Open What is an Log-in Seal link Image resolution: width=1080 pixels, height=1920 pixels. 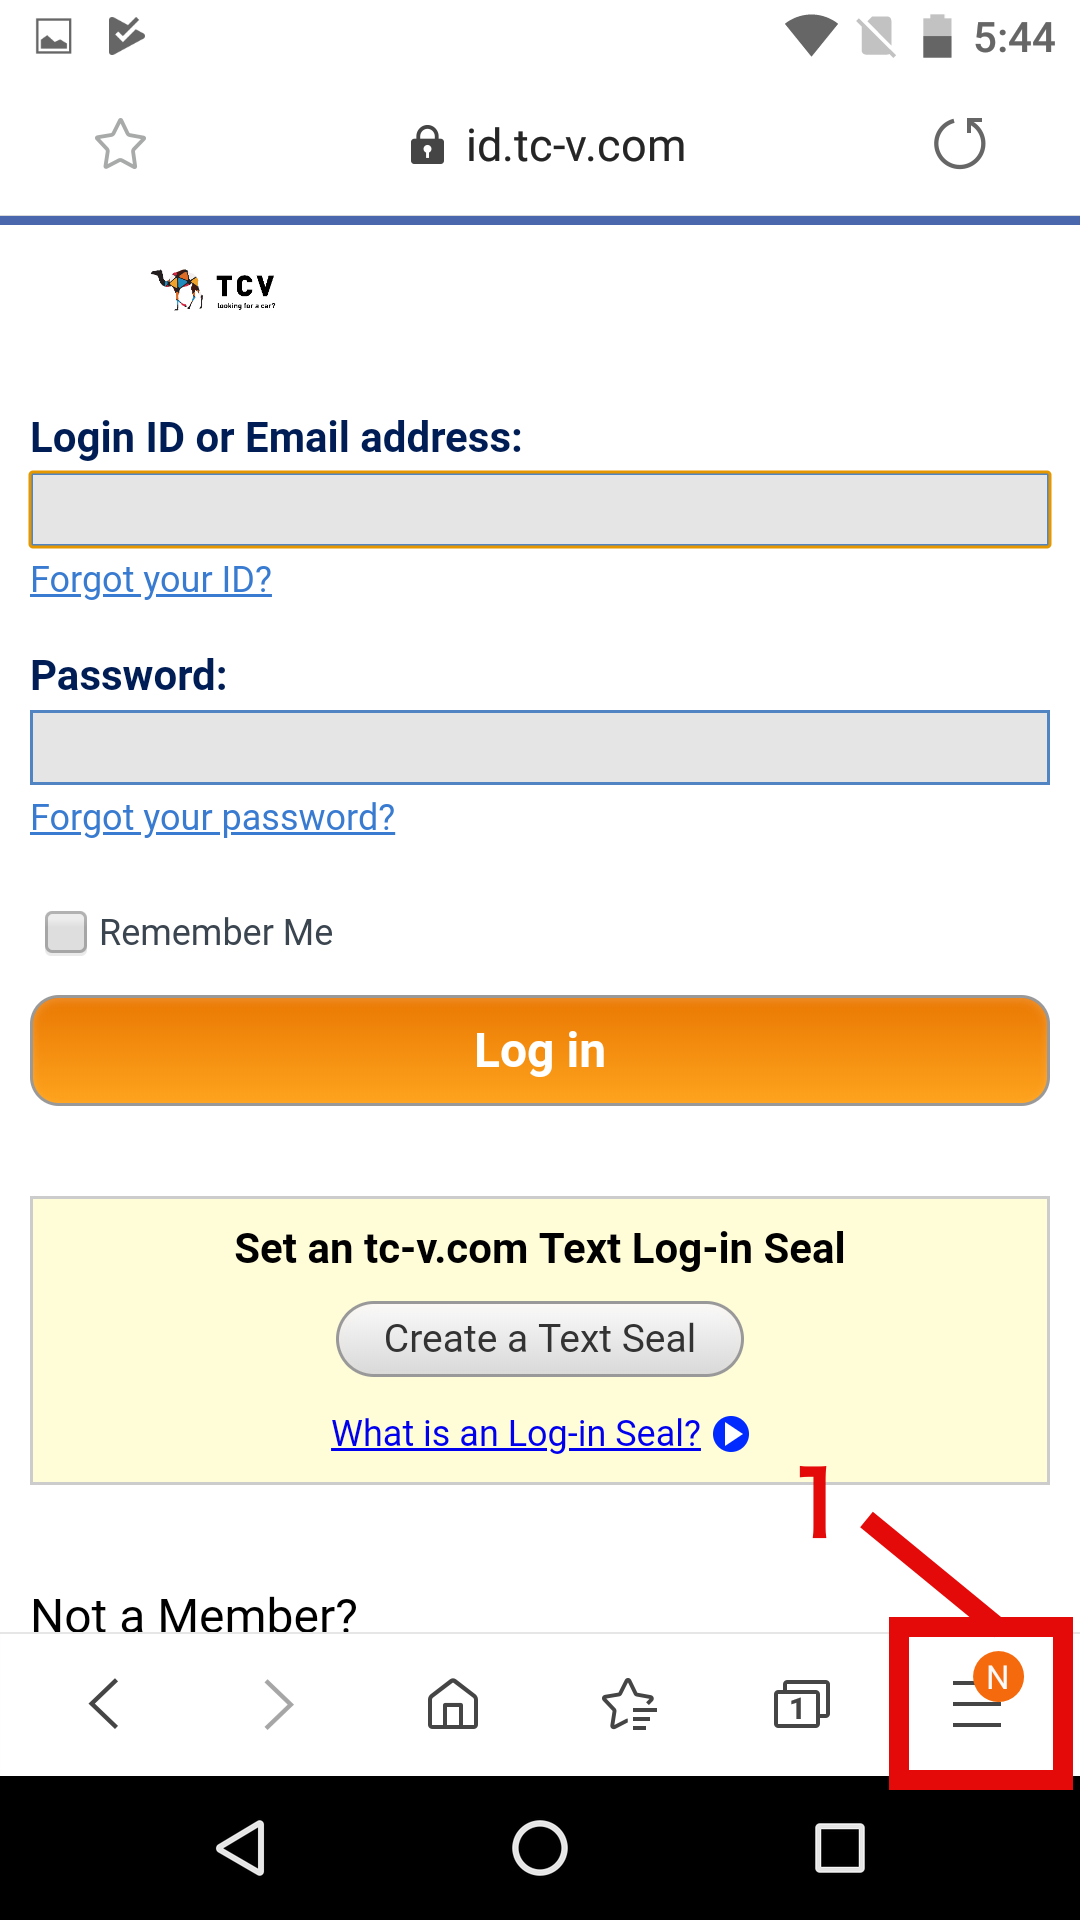516,1433
